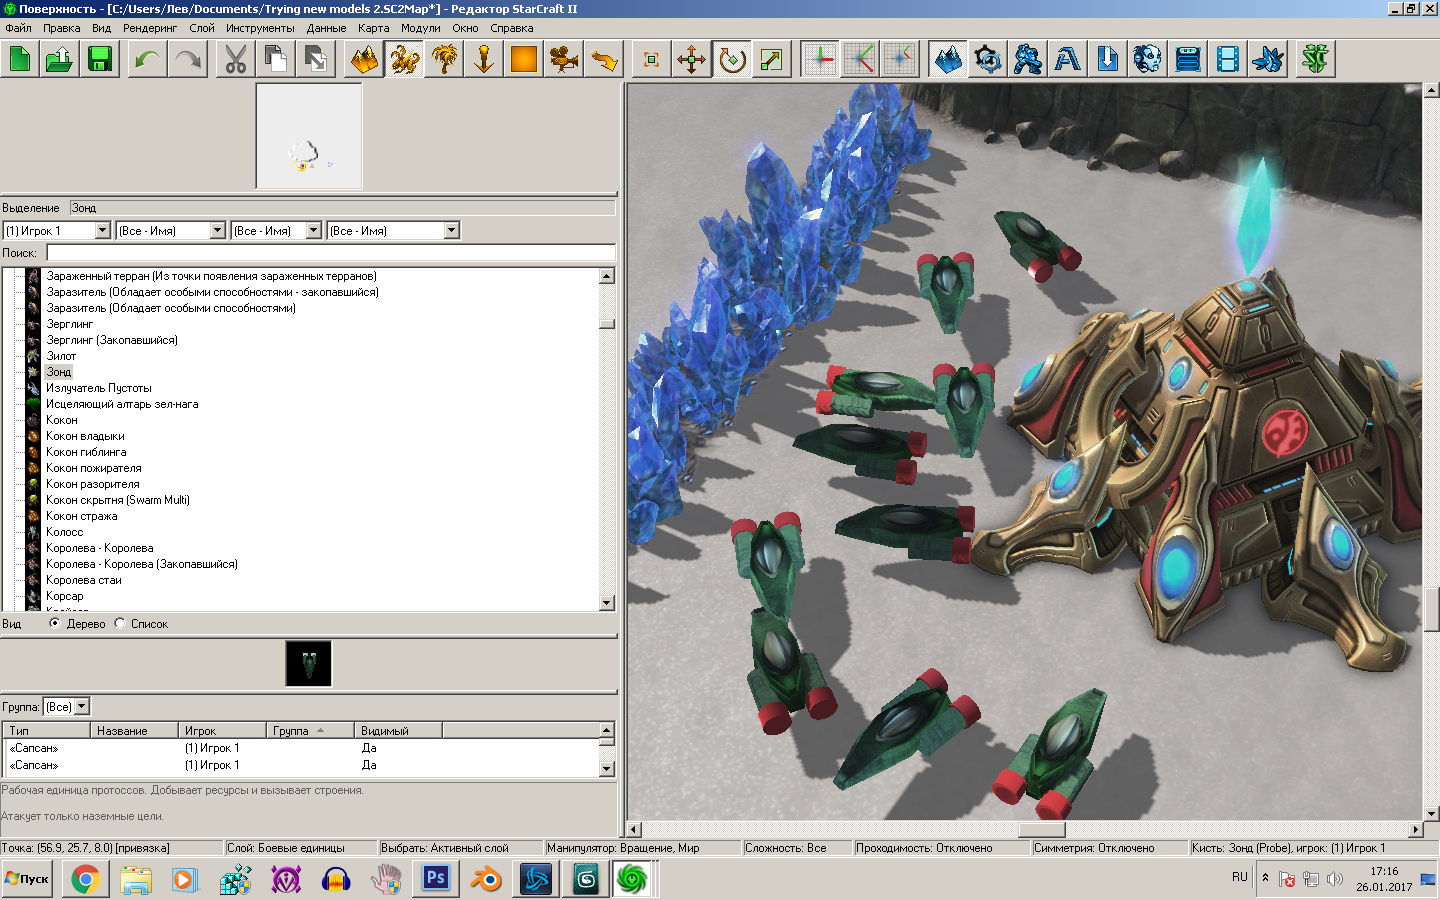Open the Группа (Все) dropdown
Image resolution: width=1440 pixels, height=900 pixels.
coord(67,706)
